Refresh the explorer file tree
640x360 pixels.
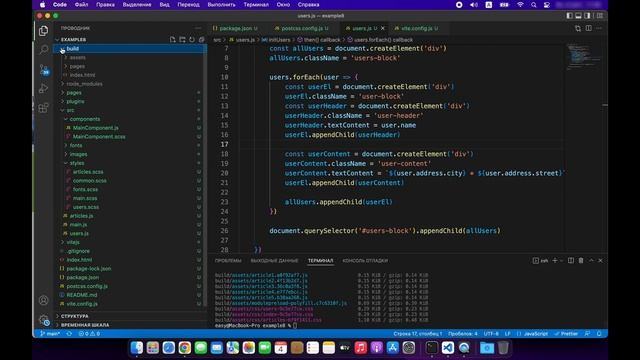click(192, 40)
